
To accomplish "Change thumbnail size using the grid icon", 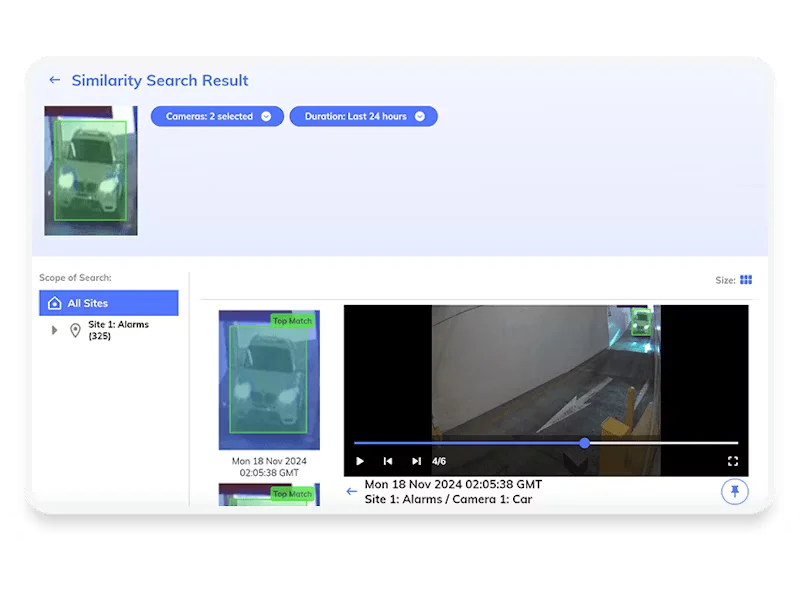I will (x=746, y=280).
